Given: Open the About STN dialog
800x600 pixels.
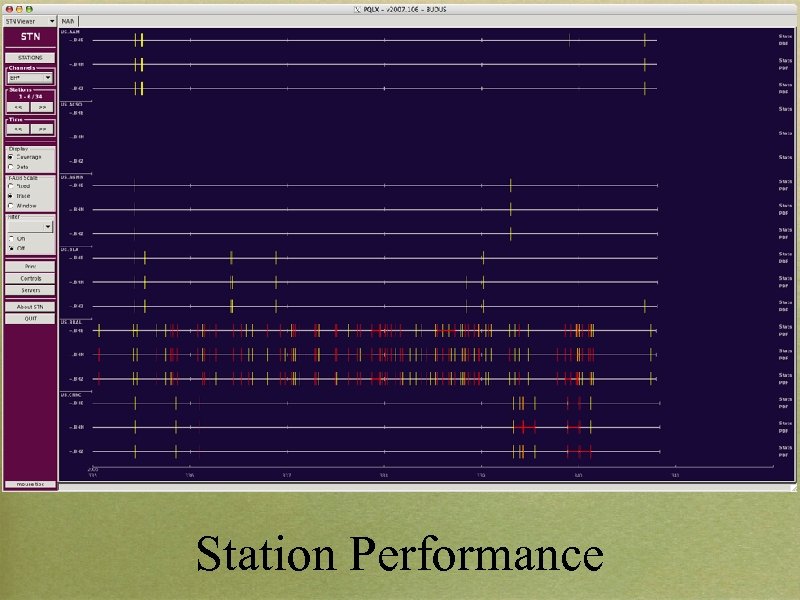Looking at the screenshot, I should pyautogui.click(x=31, y=306).
